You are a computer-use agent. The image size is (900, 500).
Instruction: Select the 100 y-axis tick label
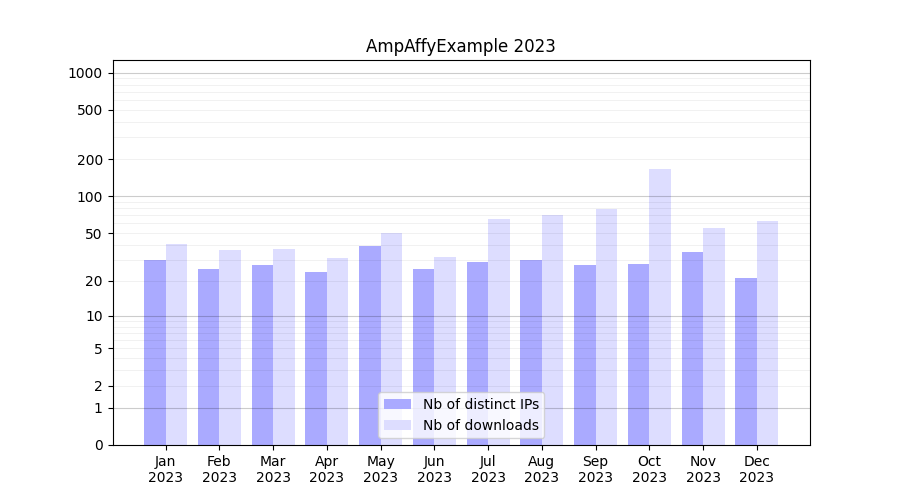coord(89,197)
